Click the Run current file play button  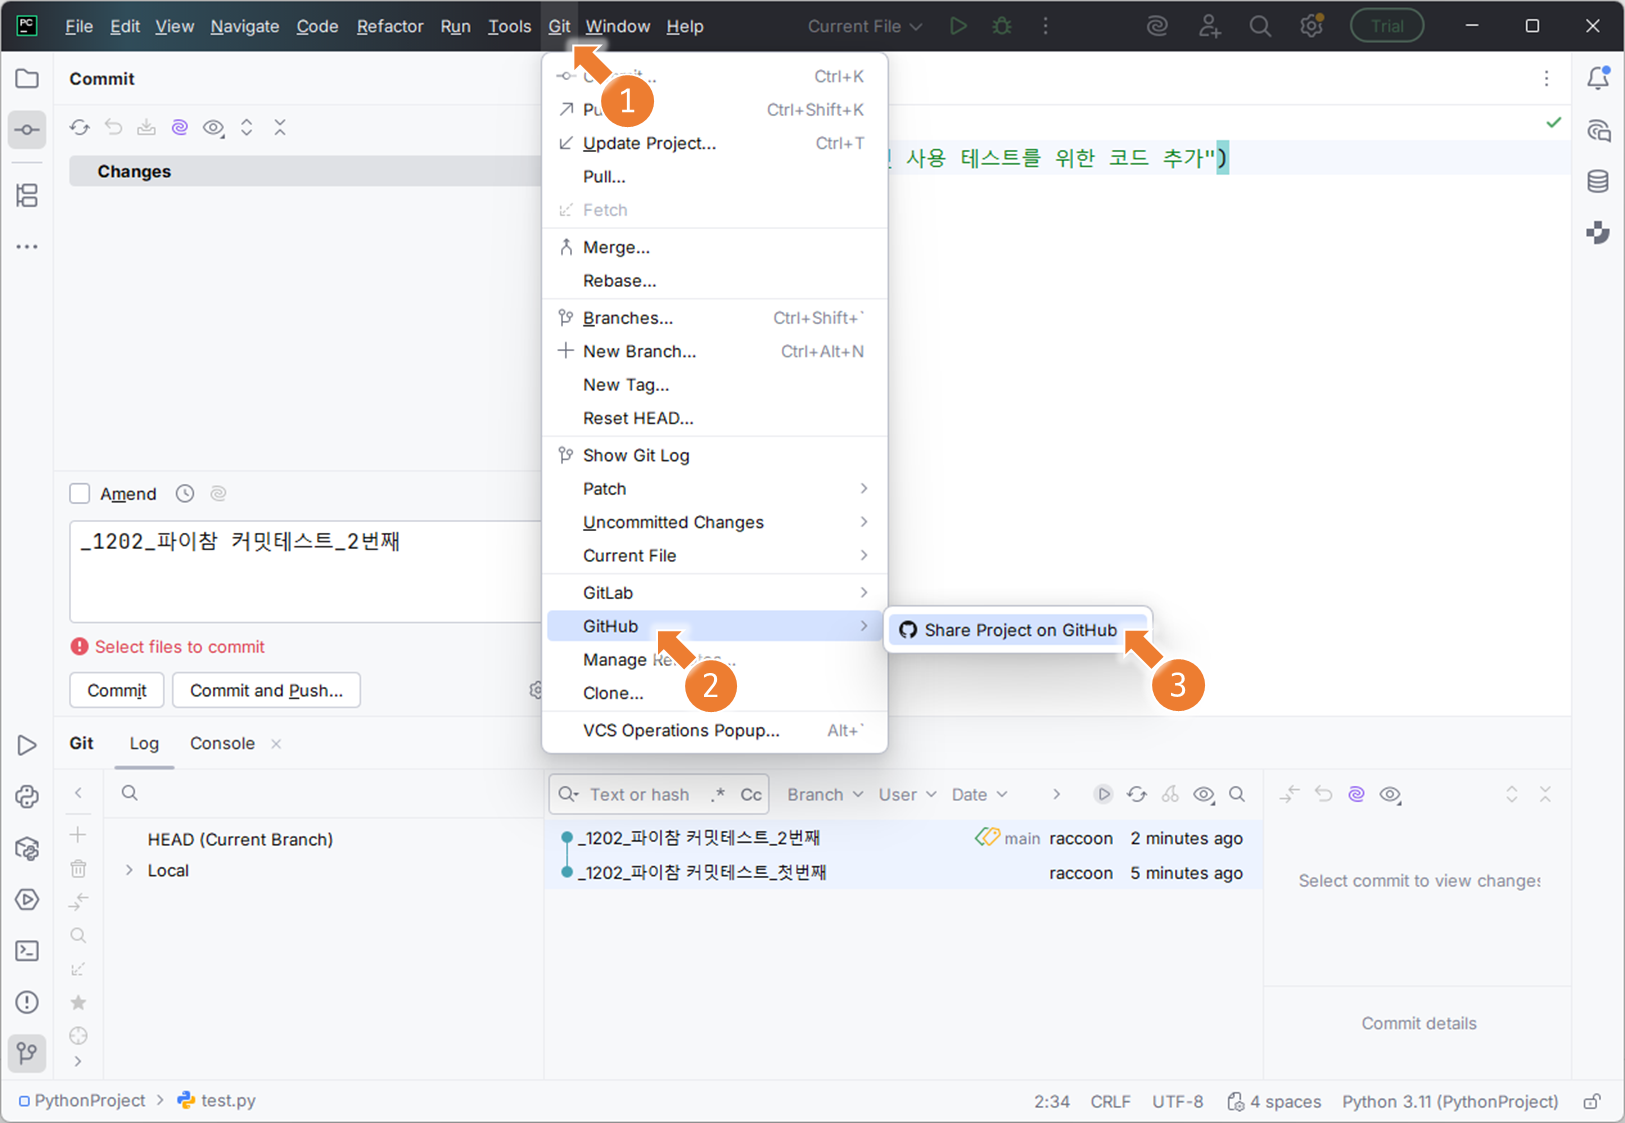pos(958,26)
